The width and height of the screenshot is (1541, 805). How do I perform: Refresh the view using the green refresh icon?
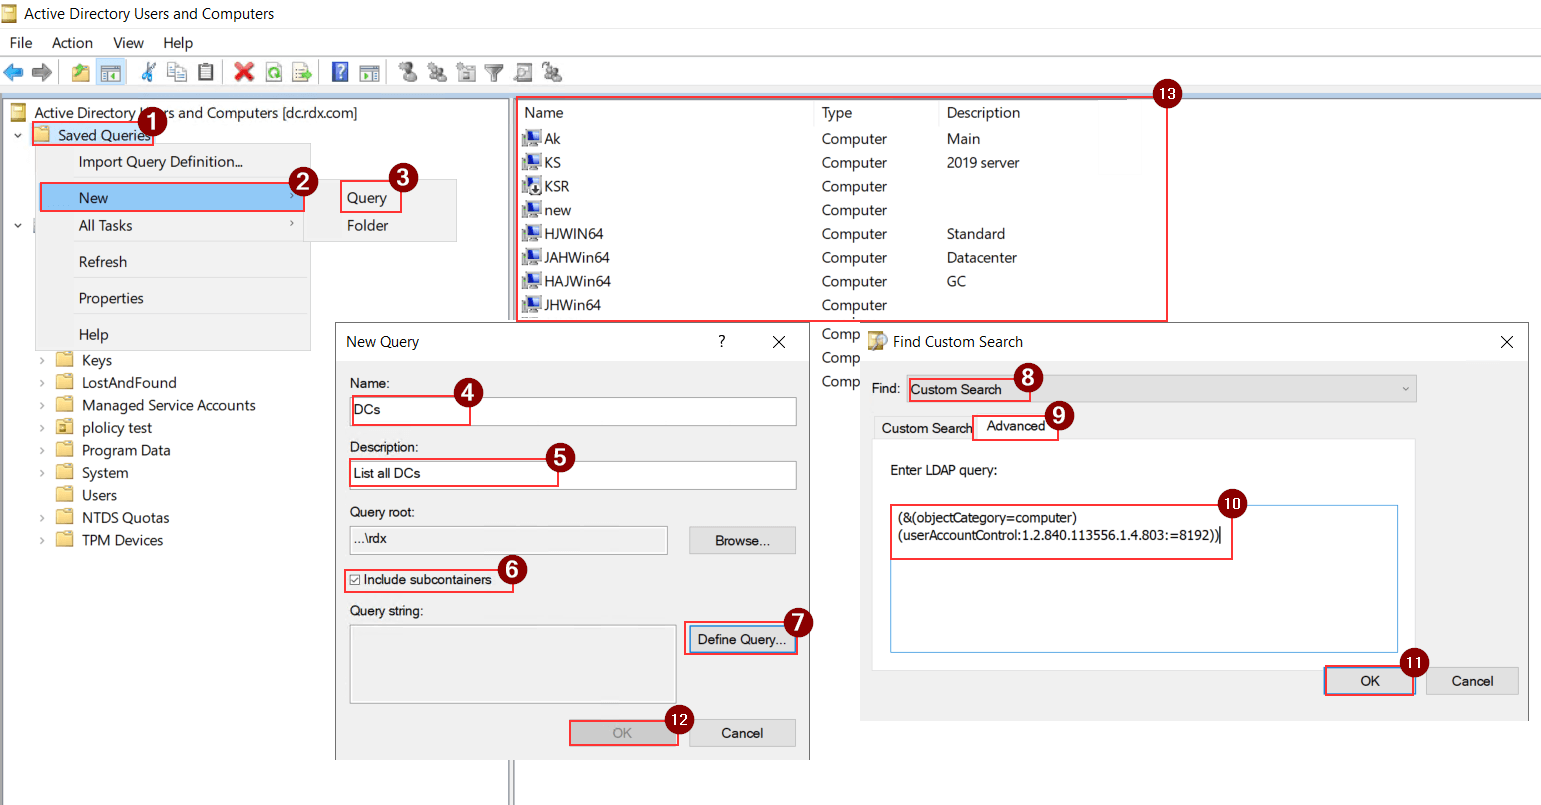pyautogui.click(x=274, y=72)
